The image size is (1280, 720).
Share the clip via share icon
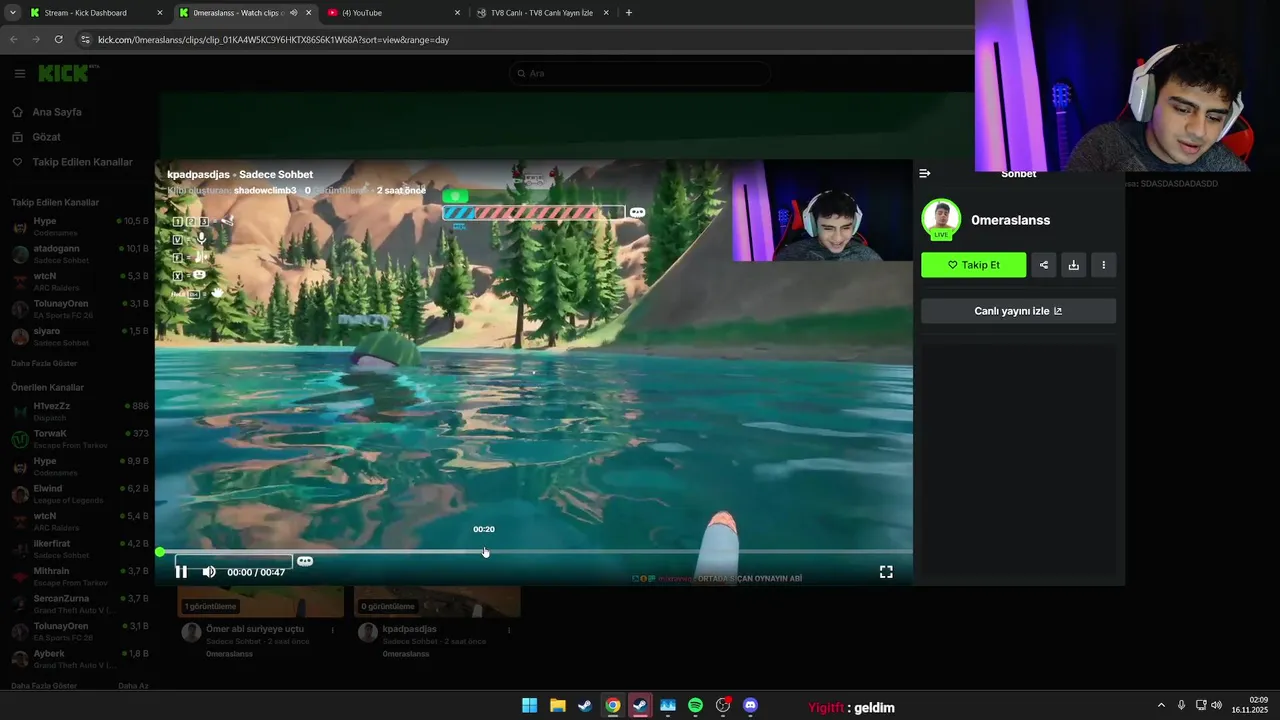1044,265
